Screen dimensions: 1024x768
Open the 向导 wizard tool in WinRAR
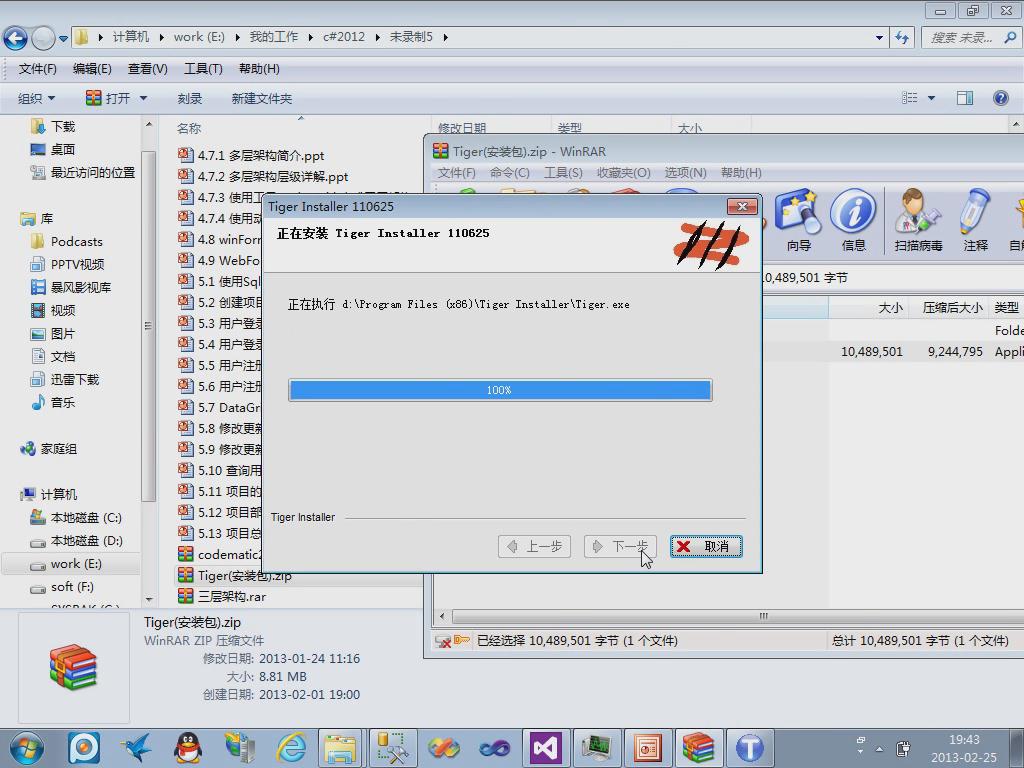pos(798,220)
